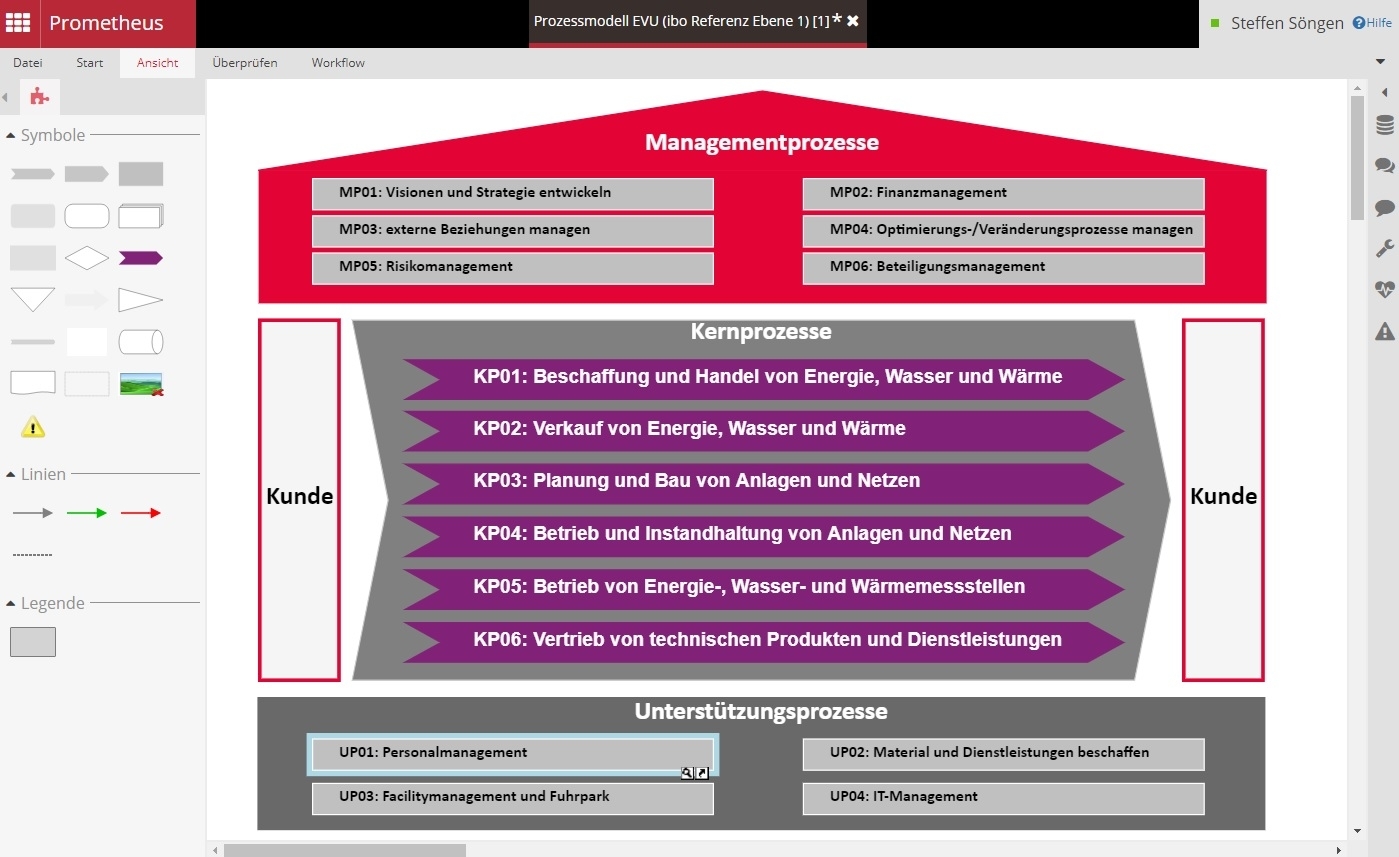
Task: Switch to the Start tab
Action: coord(90,63)
